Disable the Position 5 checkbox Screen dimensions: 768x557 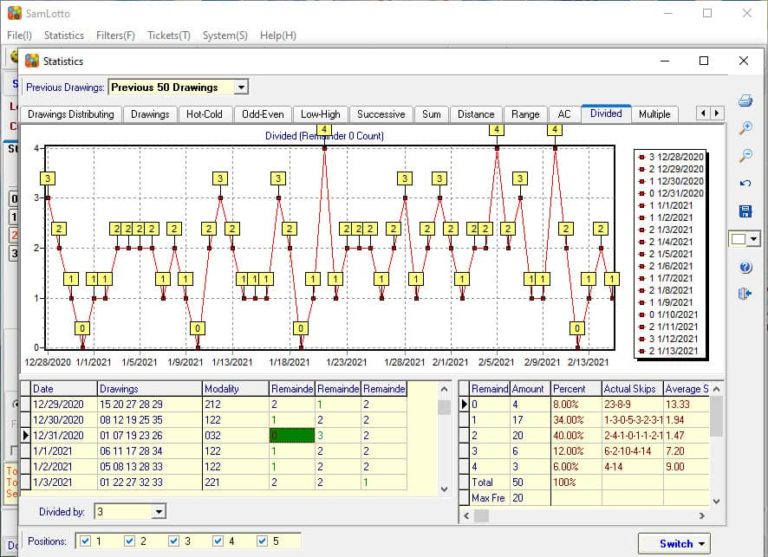[x=262, y=541]
